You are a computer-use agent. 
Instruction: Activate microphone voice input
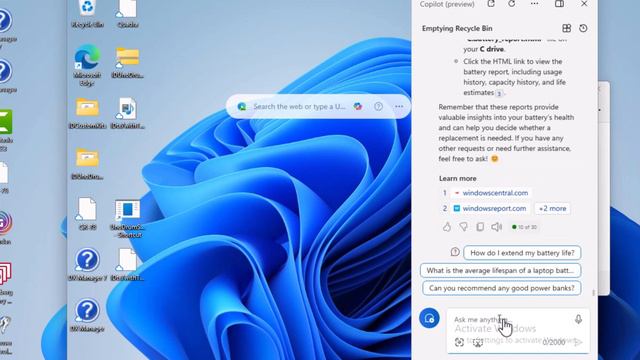coord(578,319)
